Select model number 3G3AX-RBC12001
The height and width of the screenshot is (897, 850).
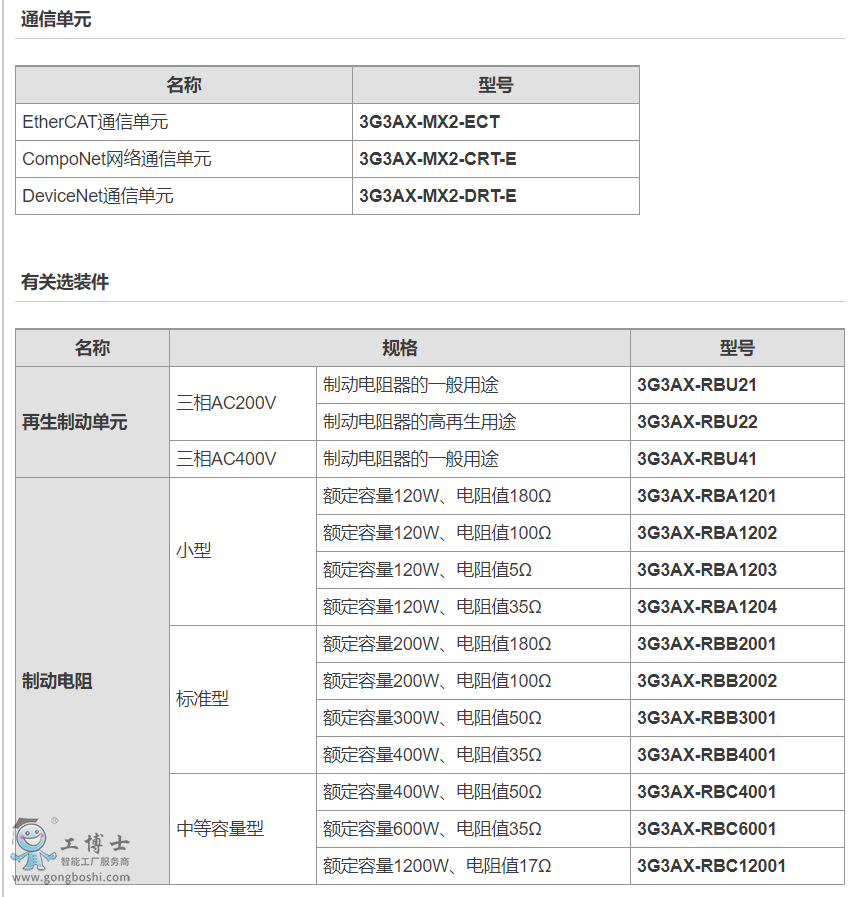click(712, 866)
